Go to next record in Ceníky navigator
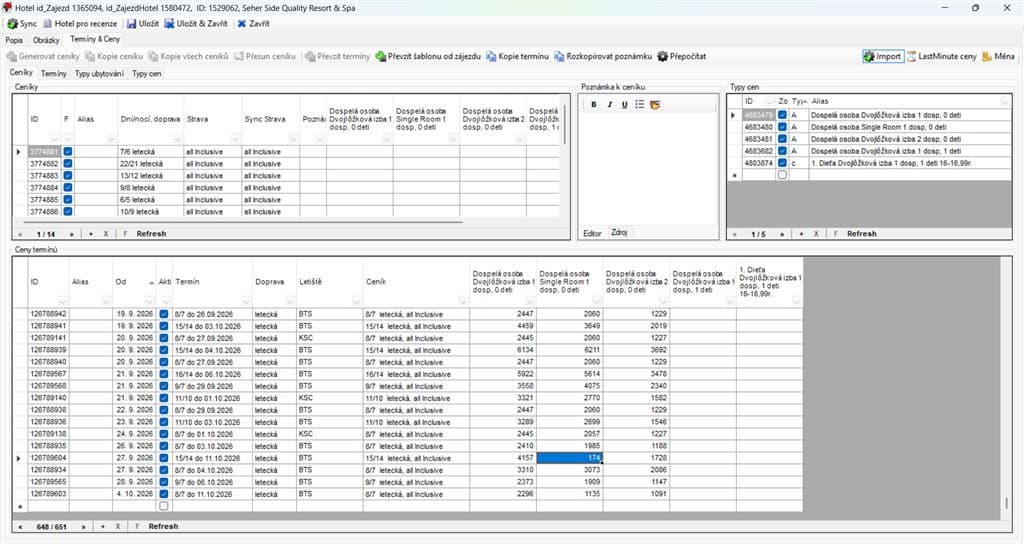Image resolution: width=1024 pixels, height=544 pixels. (71, 234)
